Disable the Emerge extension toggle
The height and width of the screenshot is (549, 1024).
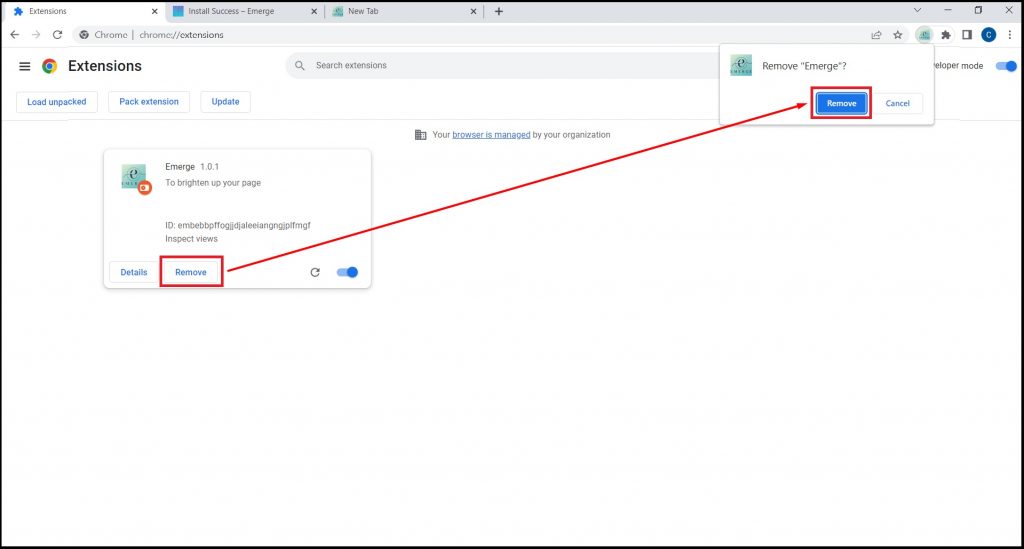[347, 272]
